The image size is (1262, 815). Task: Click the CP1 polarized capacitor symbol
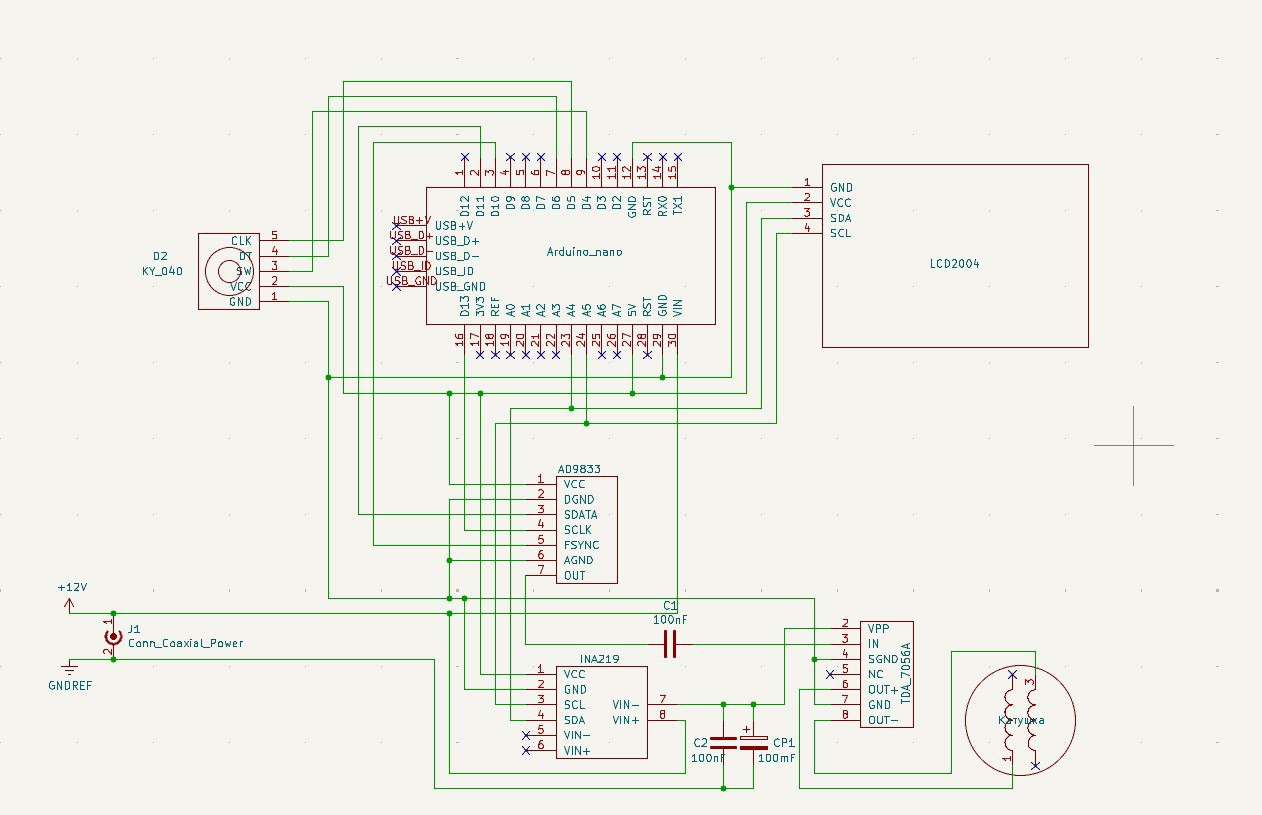click(x=753, y=742)
